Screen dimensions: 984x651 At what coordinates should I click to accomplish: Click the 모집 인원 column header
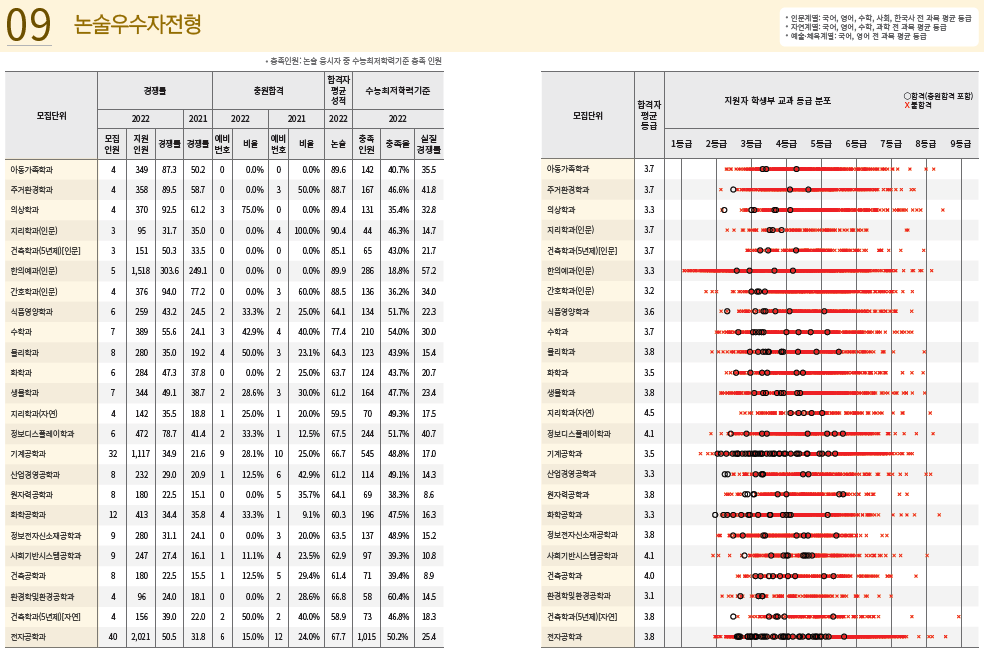[x=112, y=144]
